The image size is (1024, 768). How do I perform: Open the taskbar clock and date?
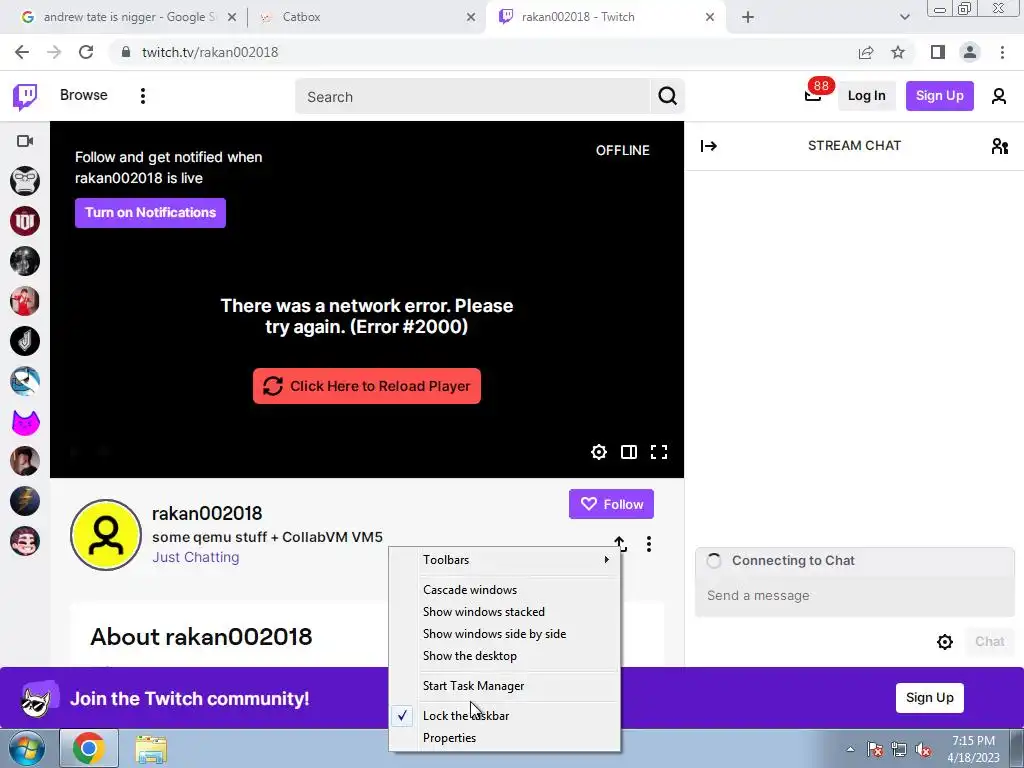[973, 749]
